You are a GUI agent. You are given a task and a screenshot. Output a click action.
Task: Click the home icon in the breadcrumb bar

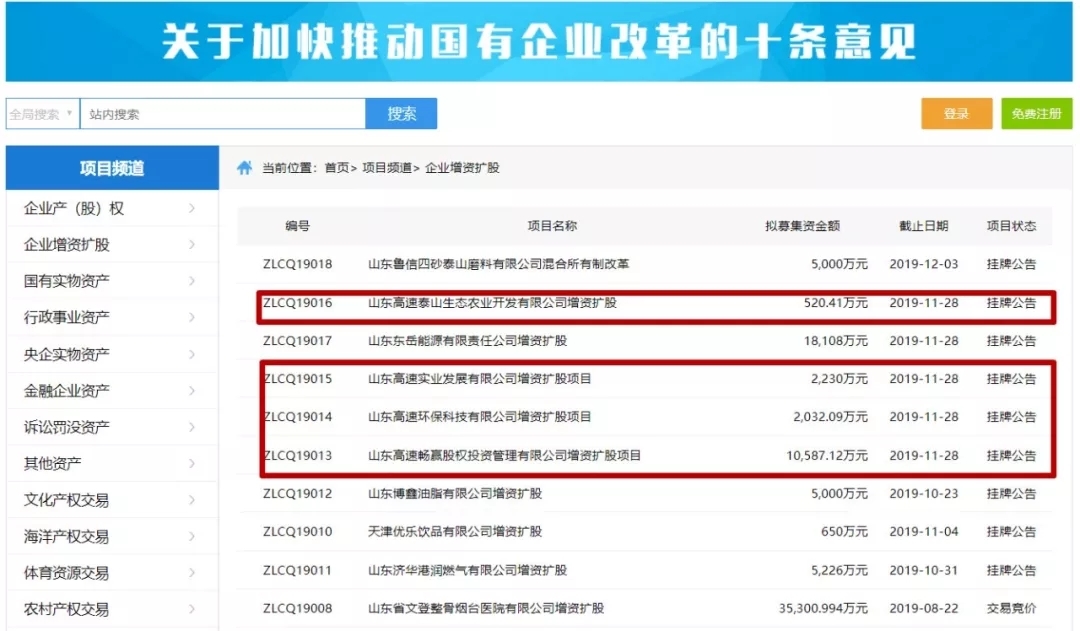pyautogui.click(x=243, y=168)
